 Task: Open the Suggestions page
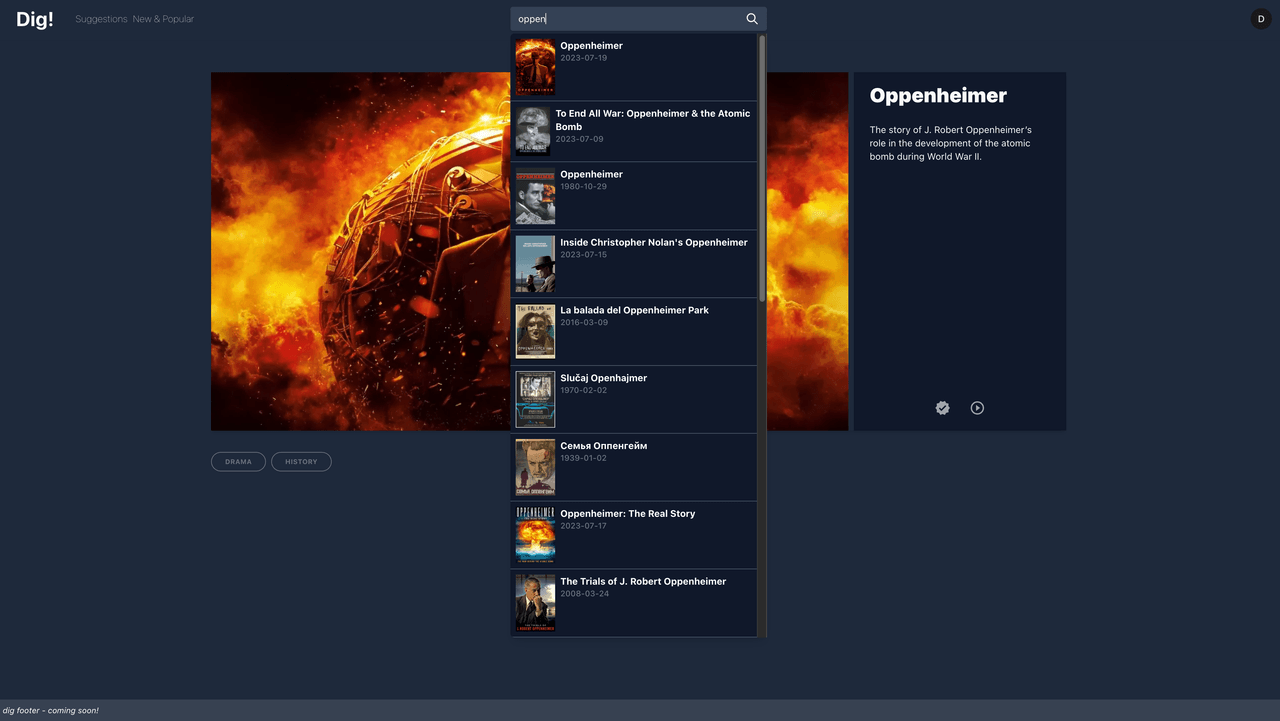(x=101, y=19)
